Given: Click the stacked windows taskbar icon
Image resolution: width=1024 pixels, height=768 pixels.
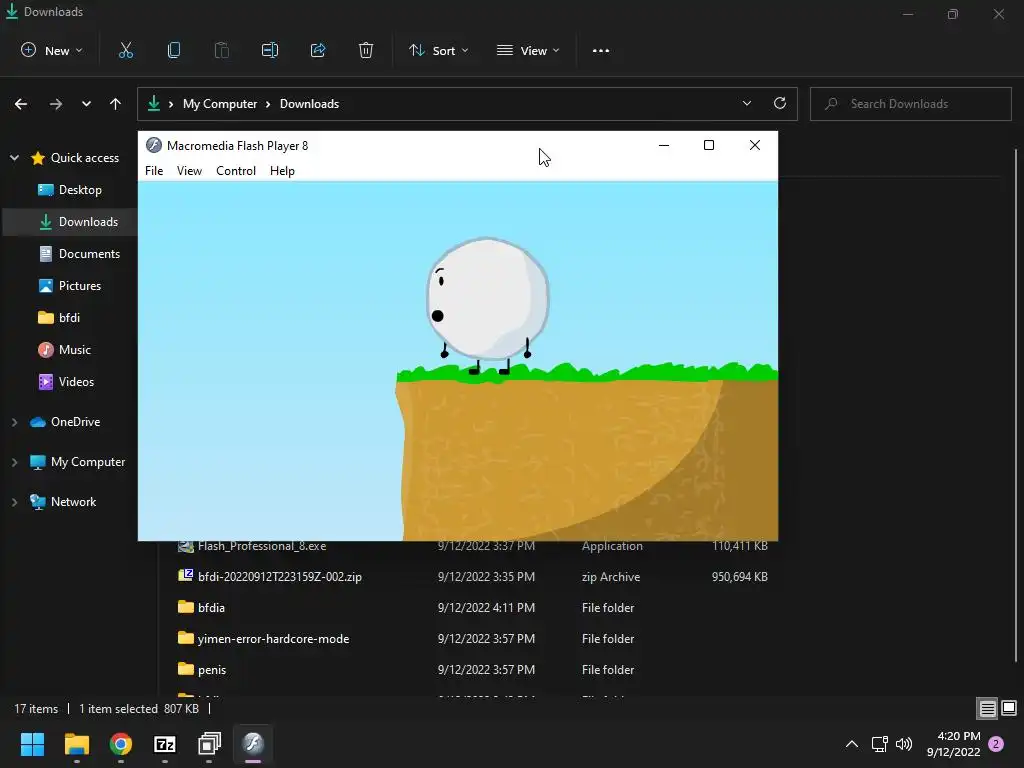Looking at the screenshot, I should [210, 744].
